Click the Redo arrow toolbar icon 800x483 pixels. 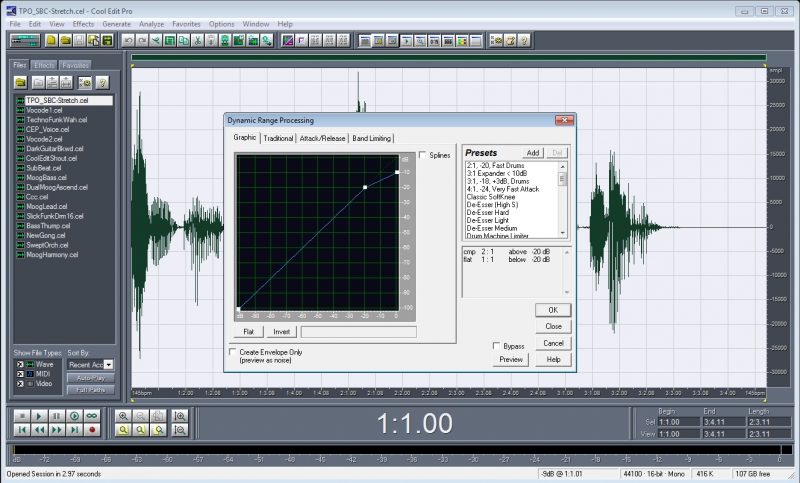coord(142,40)
